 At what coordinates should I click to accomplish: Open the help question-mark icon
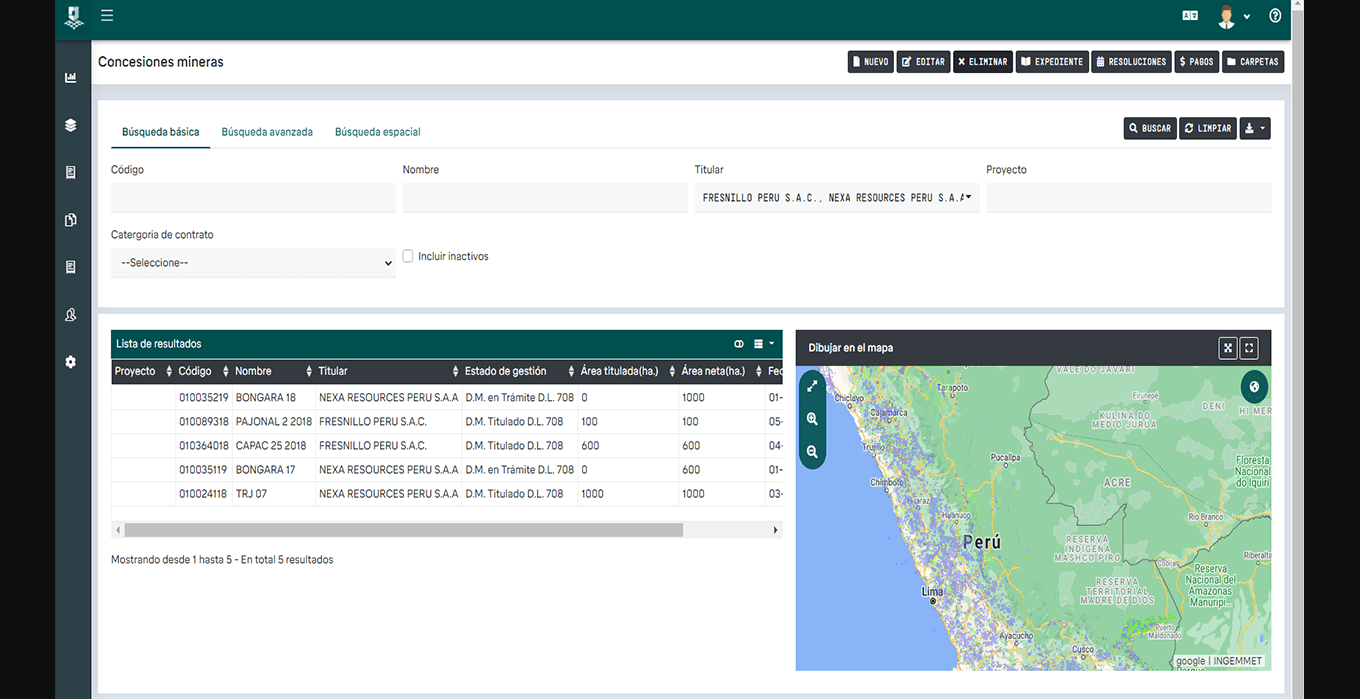tap(1275, 16)
